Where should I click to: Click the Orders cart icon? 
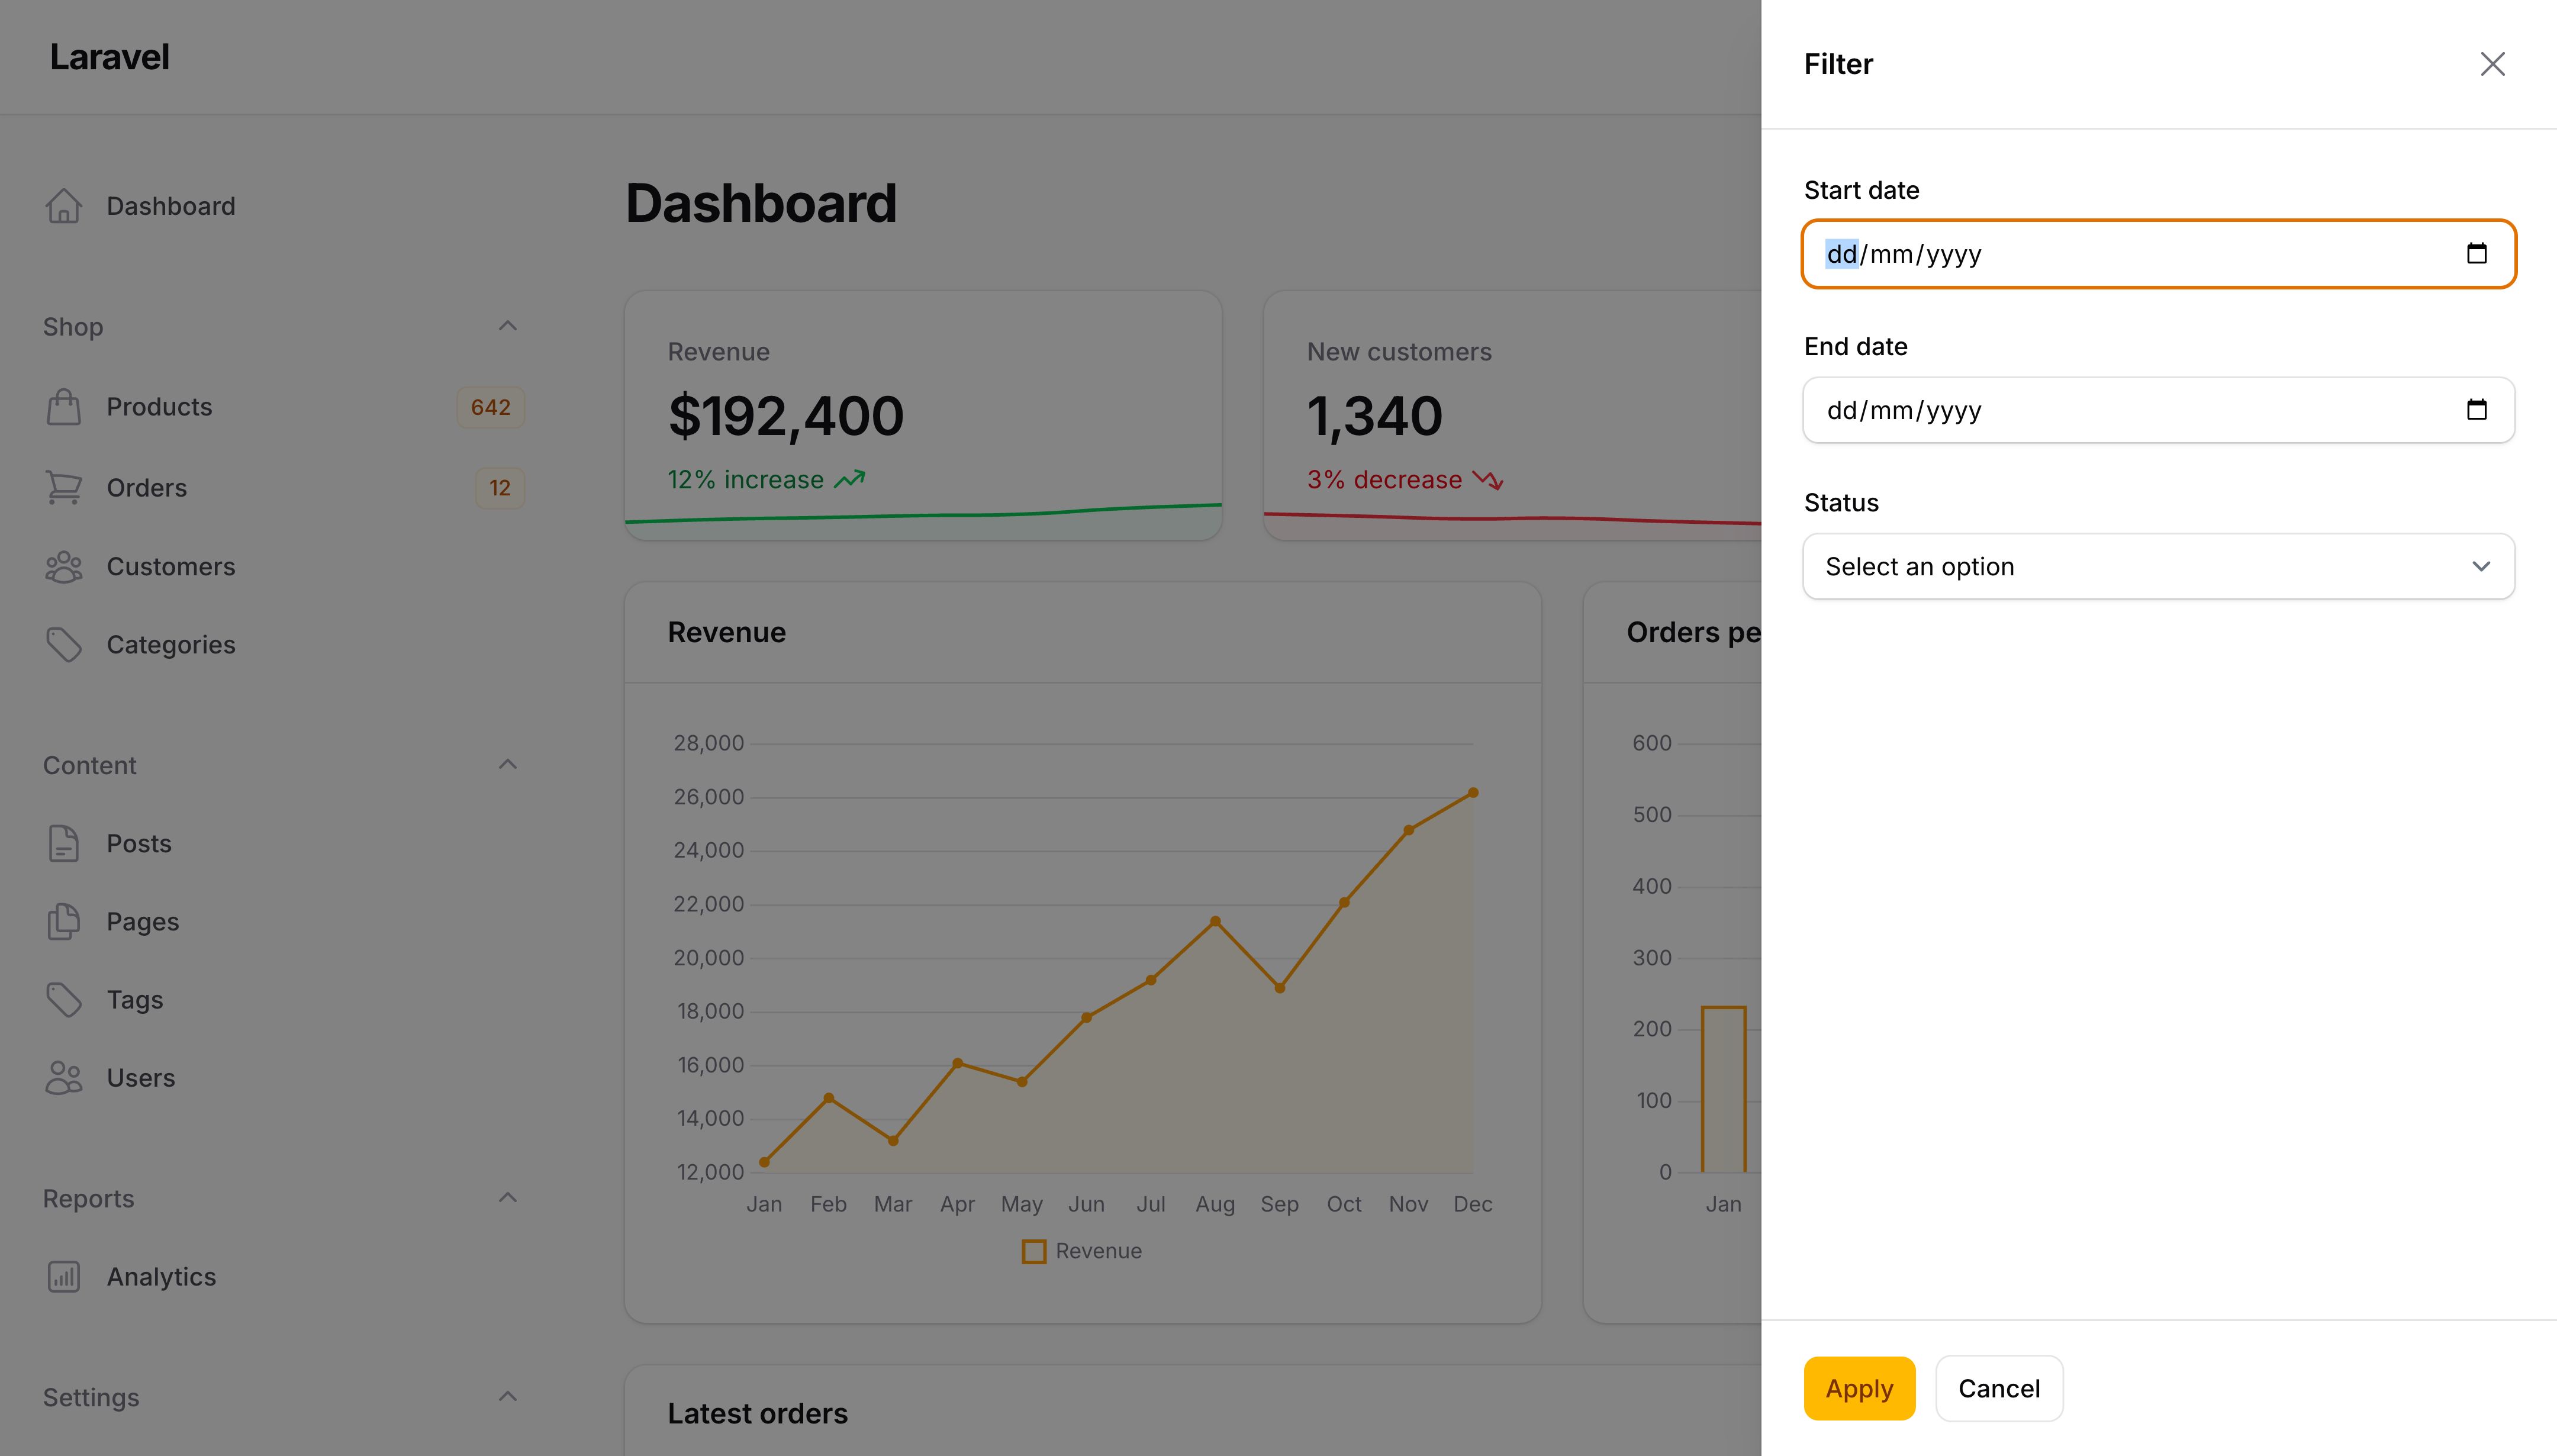tap(64, 487)
